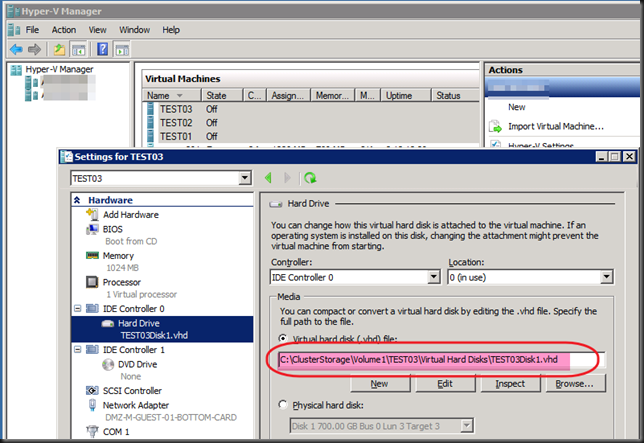Click the IDE Controller 0 icon
Image resolution: width=644 pixels, height=443 pixels.
click(92, 308)
